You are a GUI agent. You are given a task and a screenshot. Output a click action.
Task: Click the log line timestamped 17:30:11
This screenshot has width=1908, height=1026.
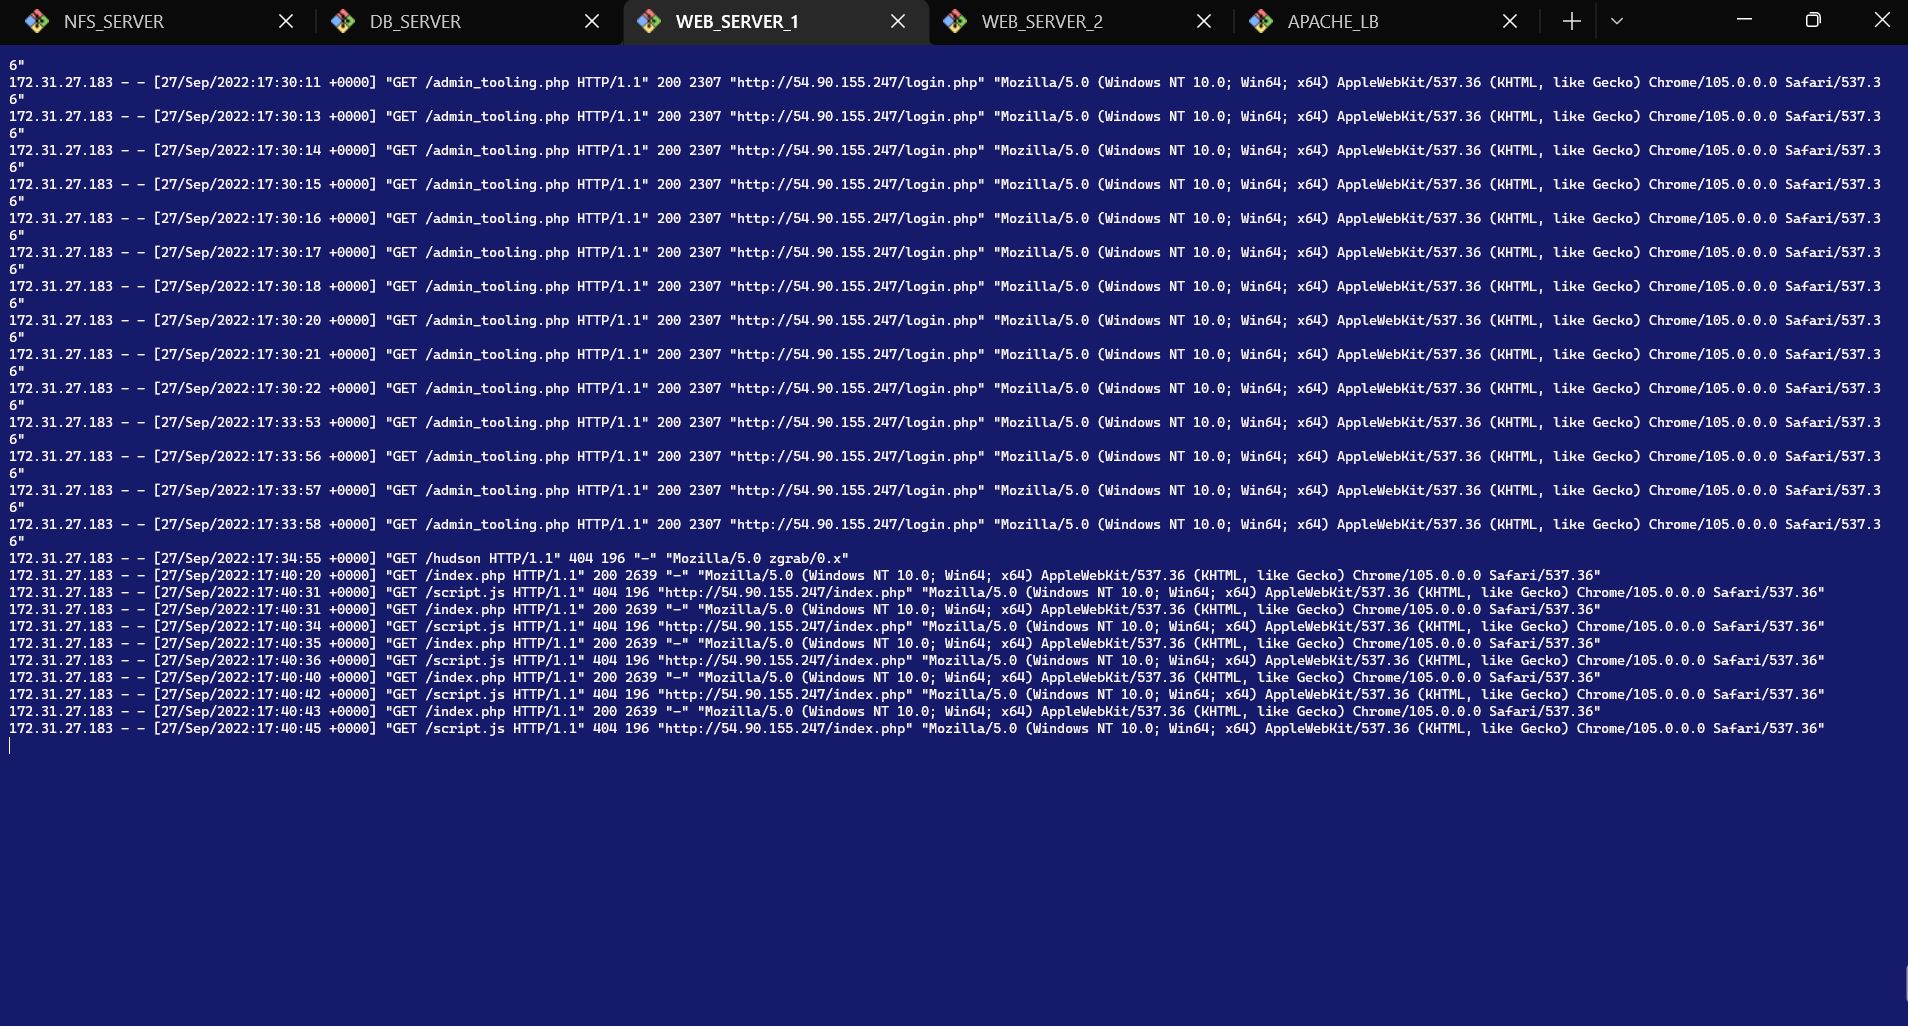(x=945, y=91)
